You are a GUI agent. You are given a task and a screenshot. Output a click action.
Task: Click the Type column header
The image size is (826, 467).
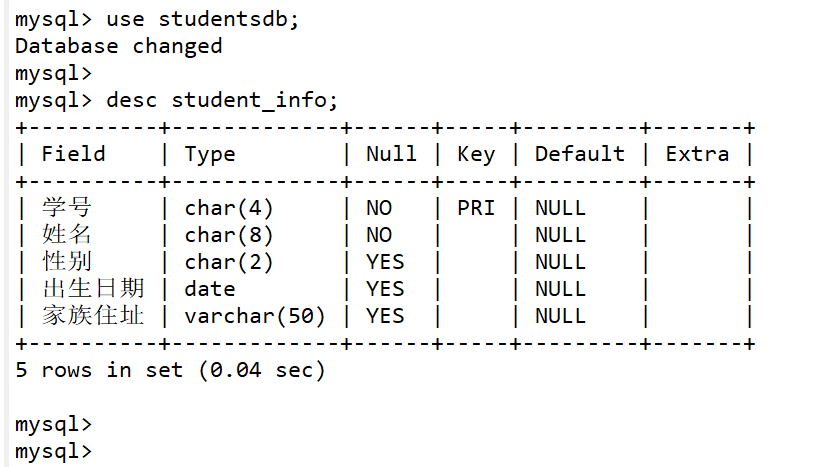tap(210, 154)
